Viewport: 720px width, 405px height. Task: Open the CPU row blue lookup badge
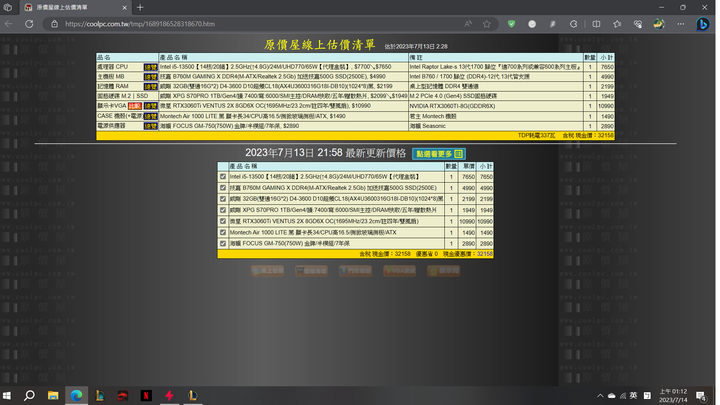pos(150,67)
